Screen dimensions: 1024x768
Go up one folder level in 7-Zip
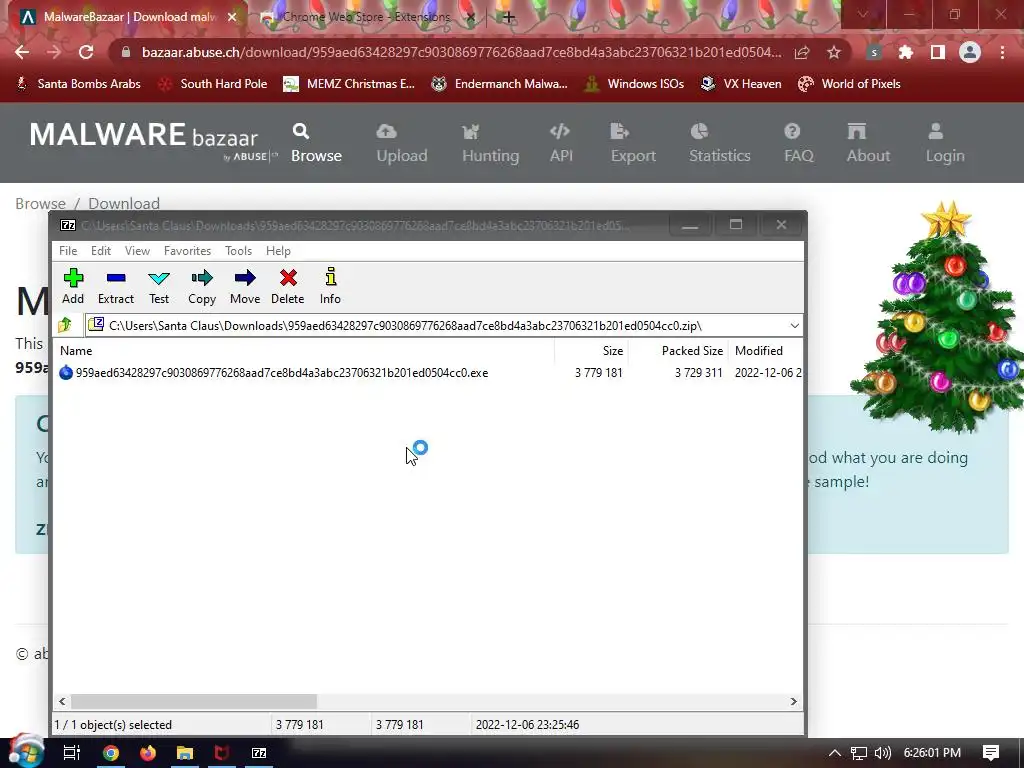pyautogui.click(x=65, y=325)
